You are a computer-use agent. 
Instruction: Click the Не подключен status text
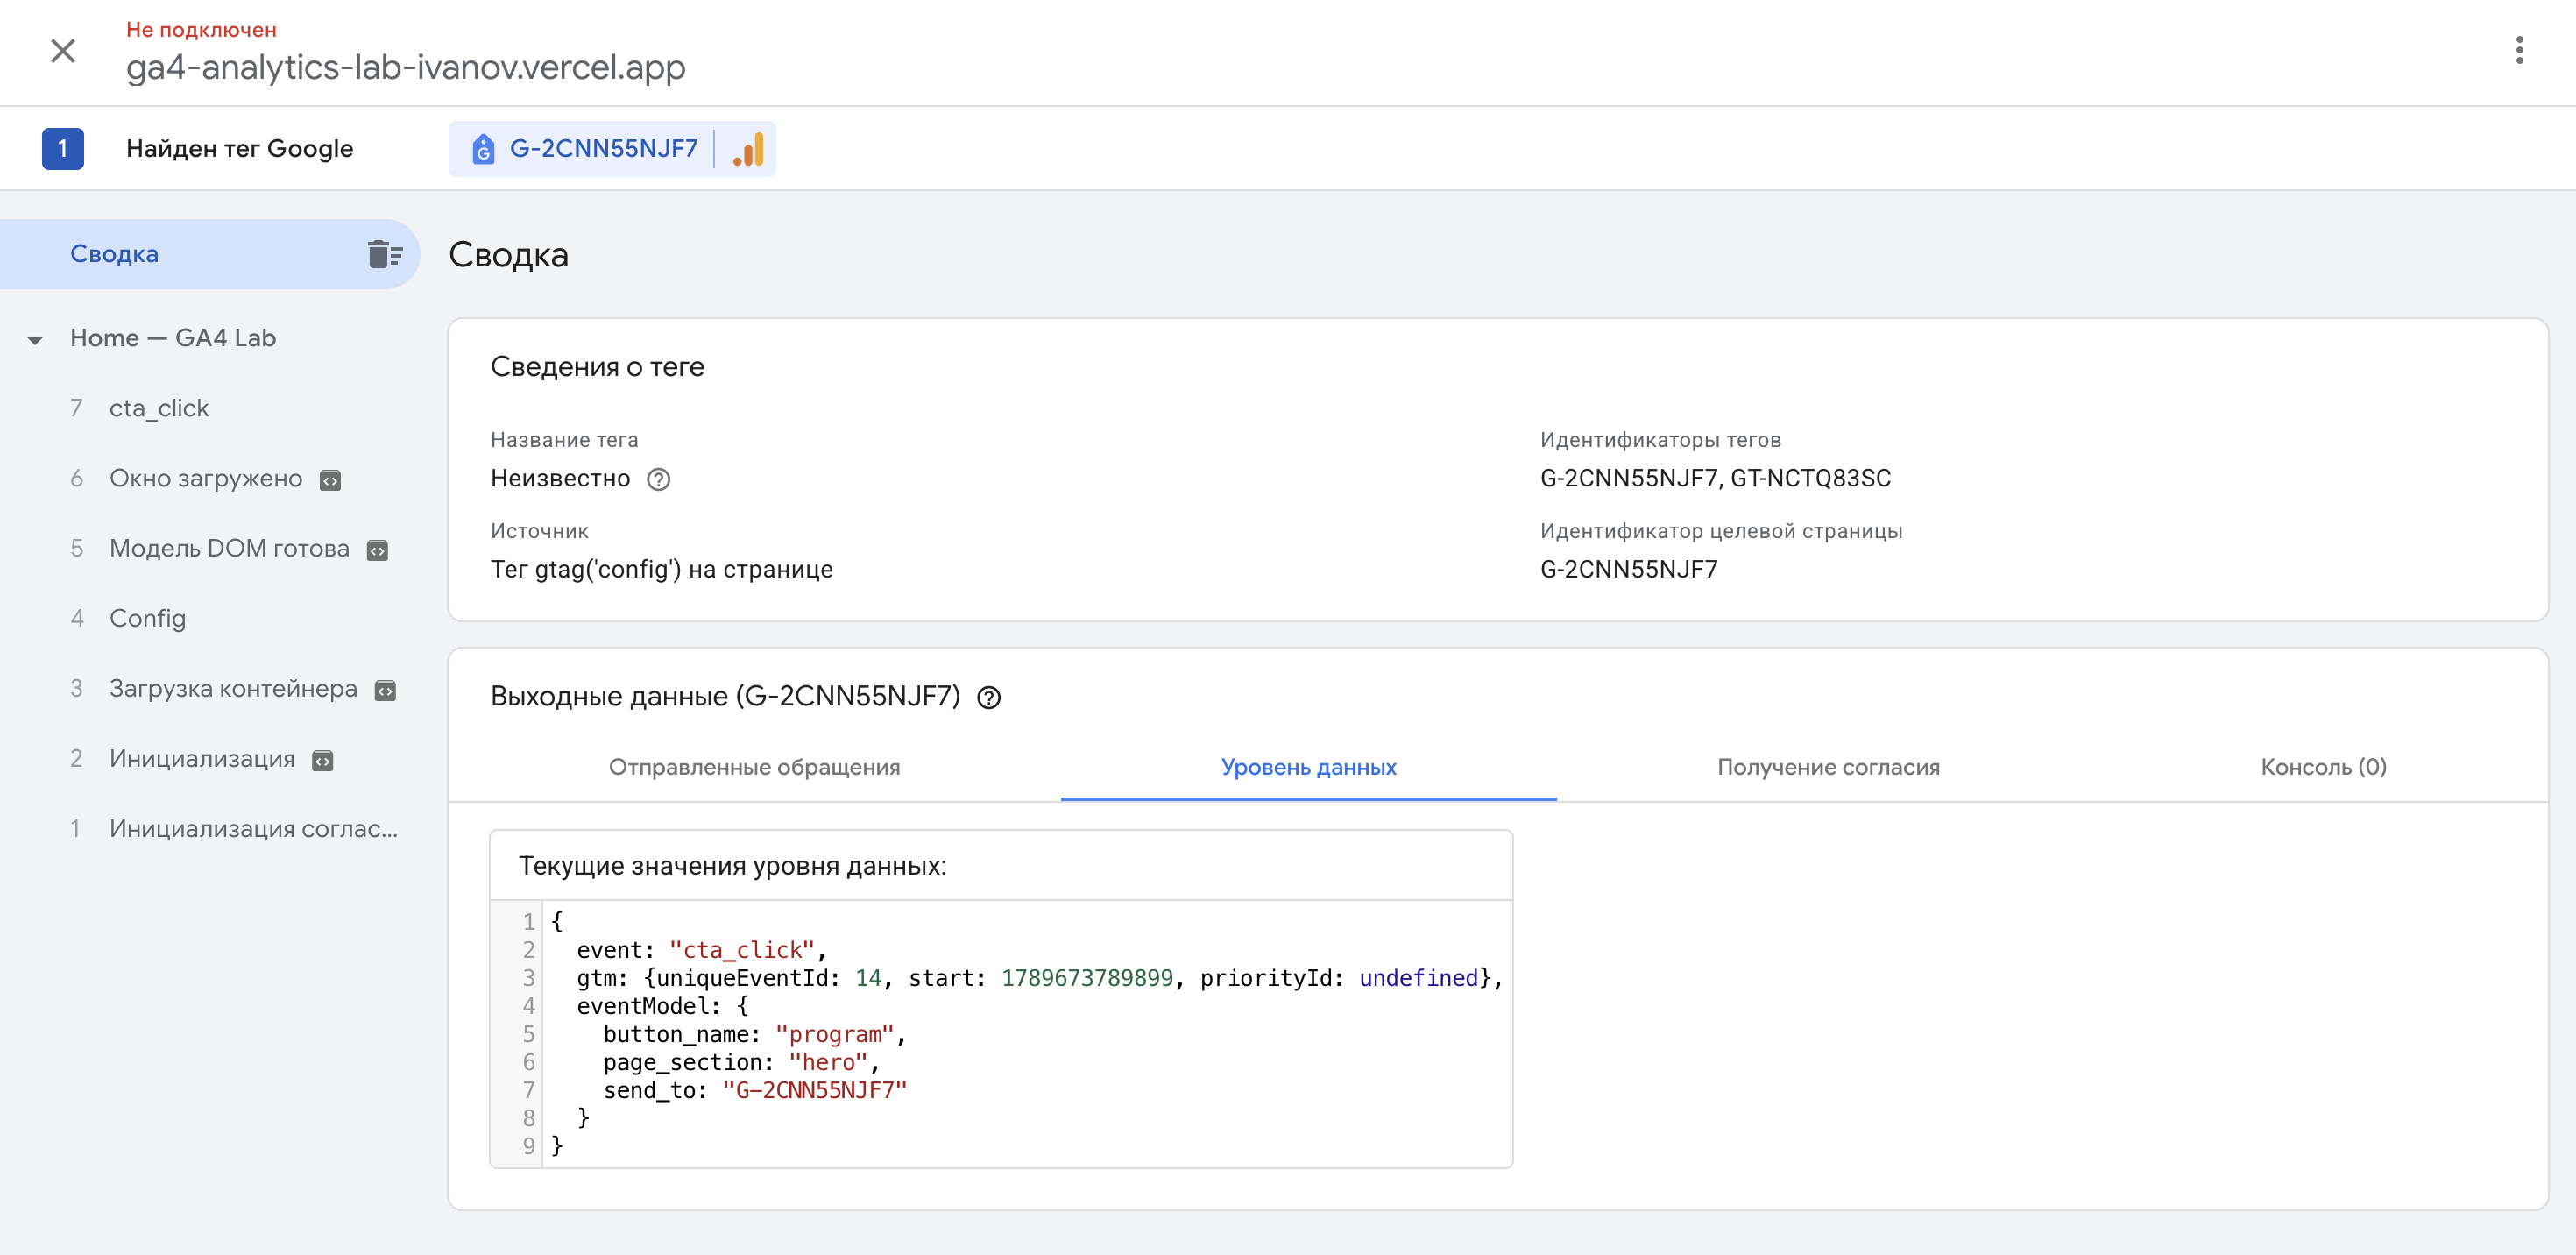point(201,30)
